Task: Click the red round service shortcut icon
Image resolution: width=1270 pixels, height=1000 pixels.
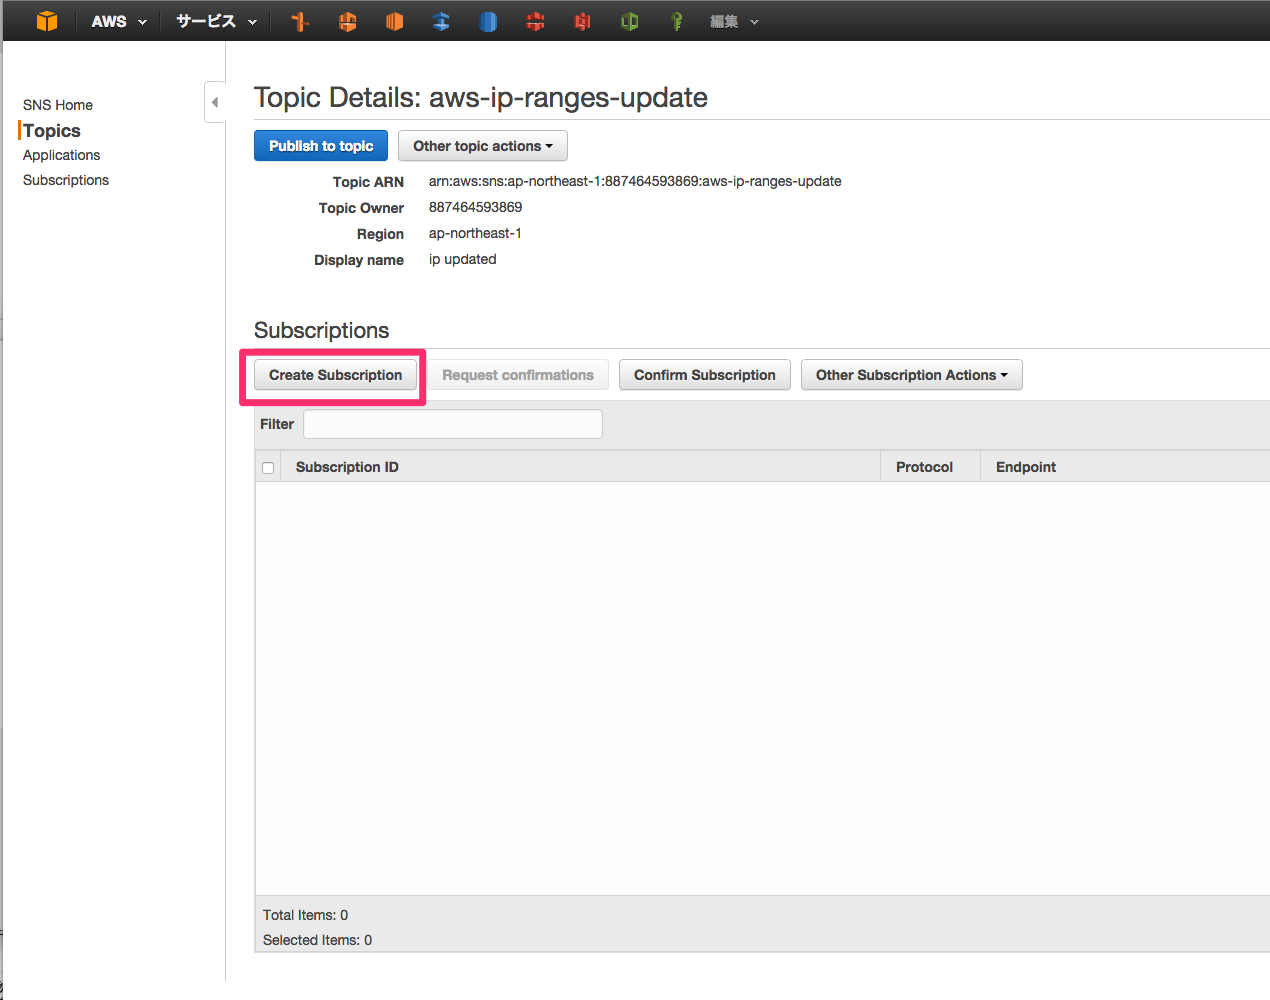Action: (x=535, y=21)
